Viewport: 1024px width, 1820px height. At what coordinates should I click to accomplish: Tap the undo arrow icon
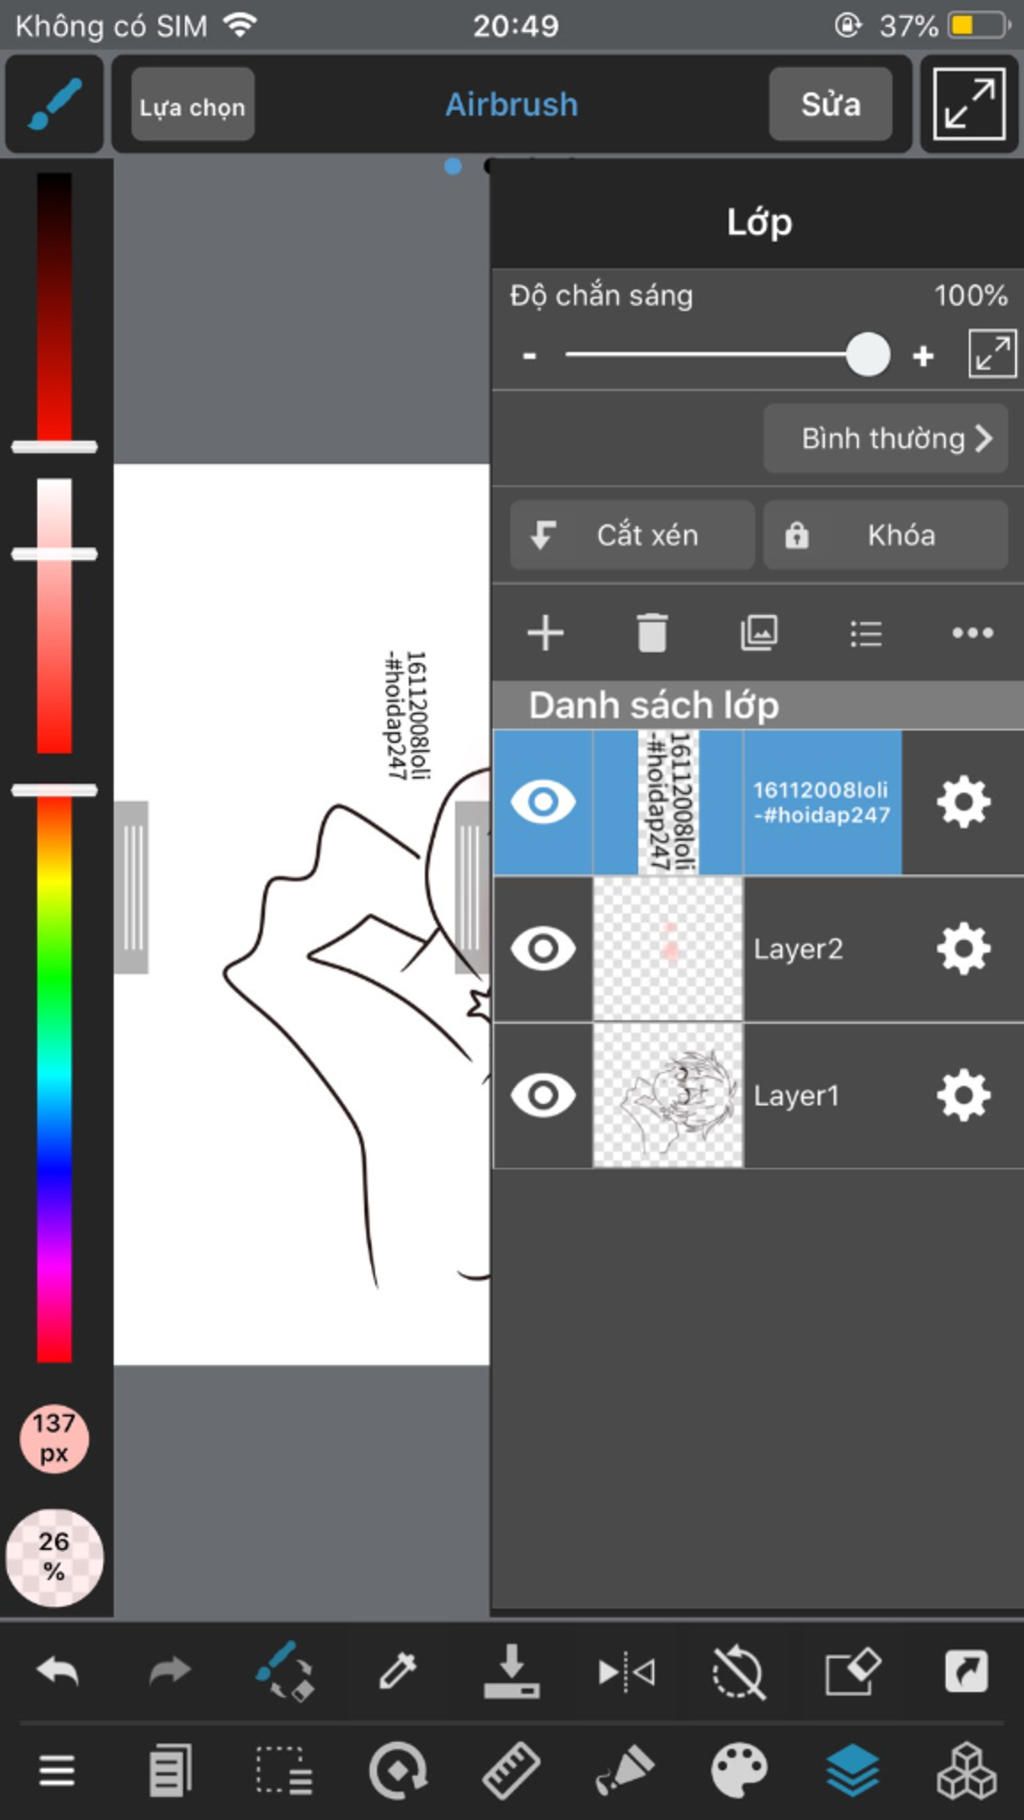57,1671
